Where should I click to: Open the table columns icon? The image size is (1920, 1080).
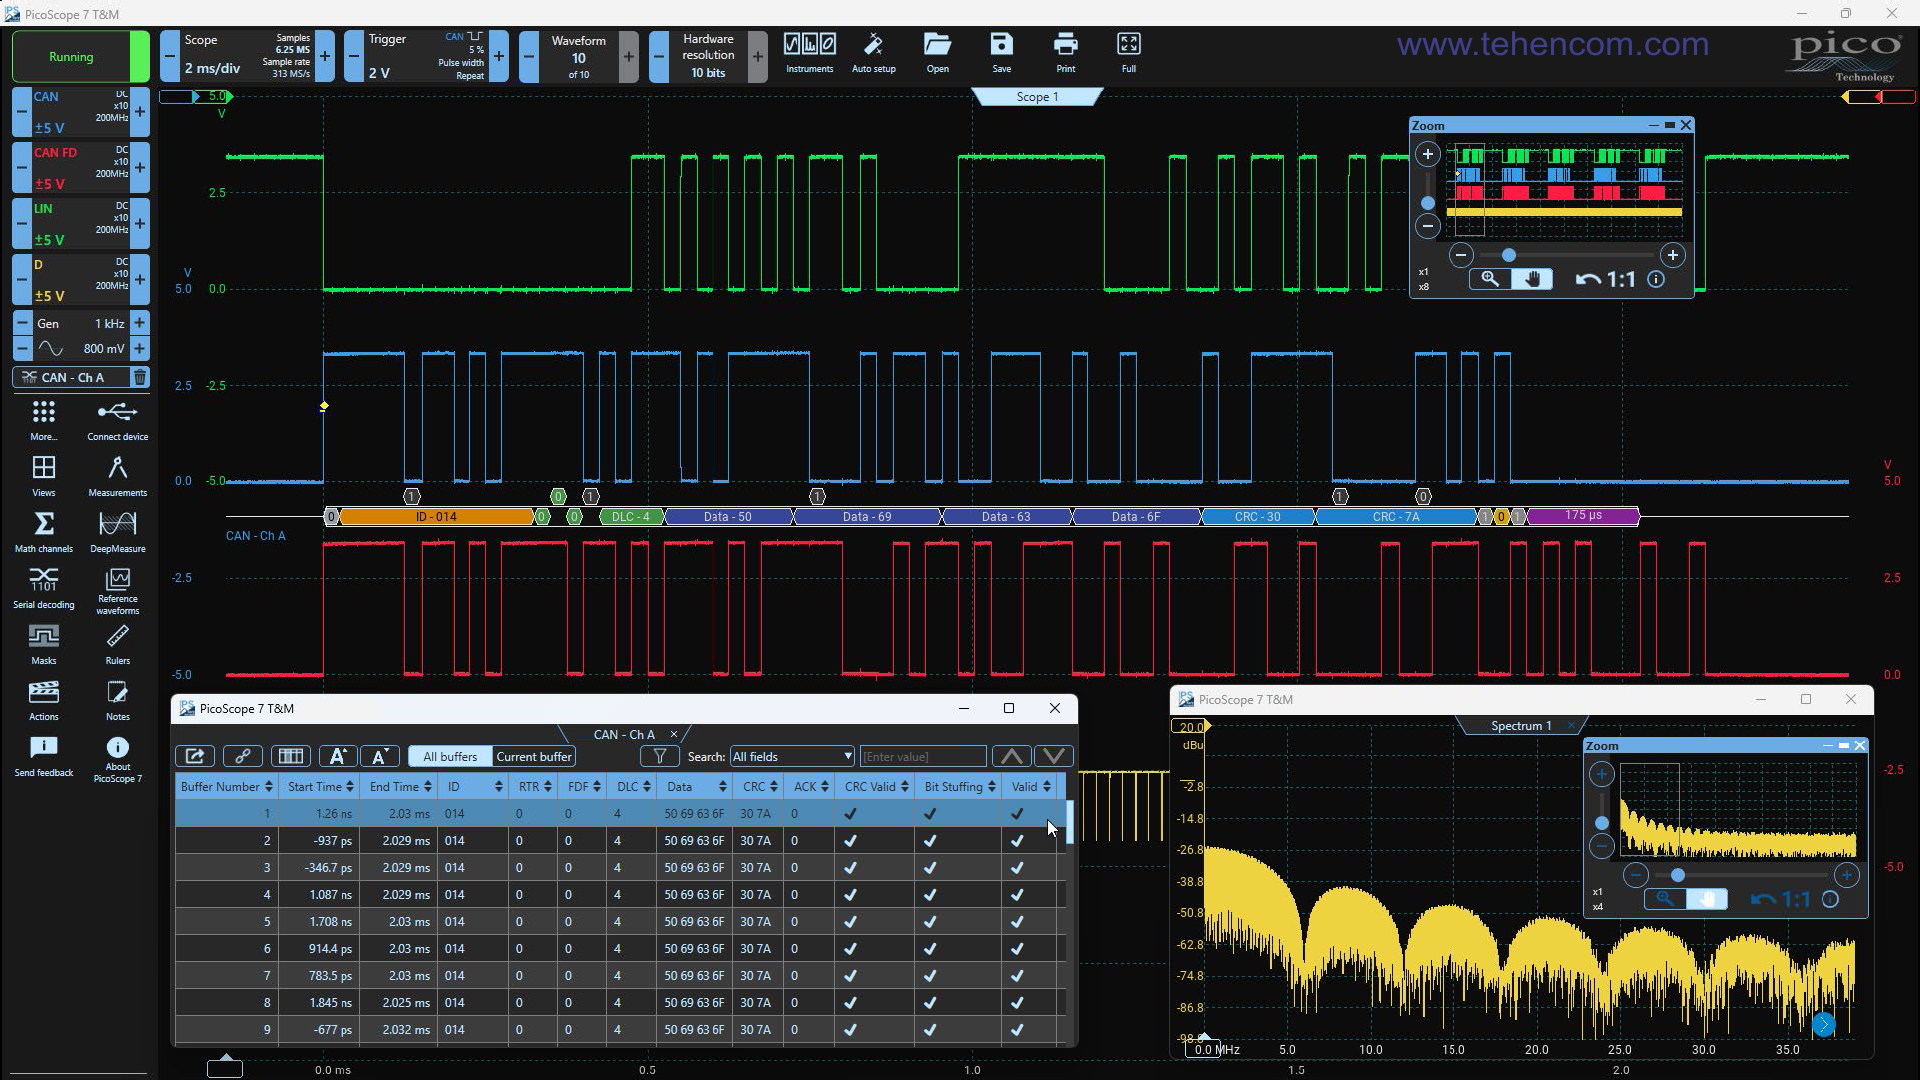point(290,756)
